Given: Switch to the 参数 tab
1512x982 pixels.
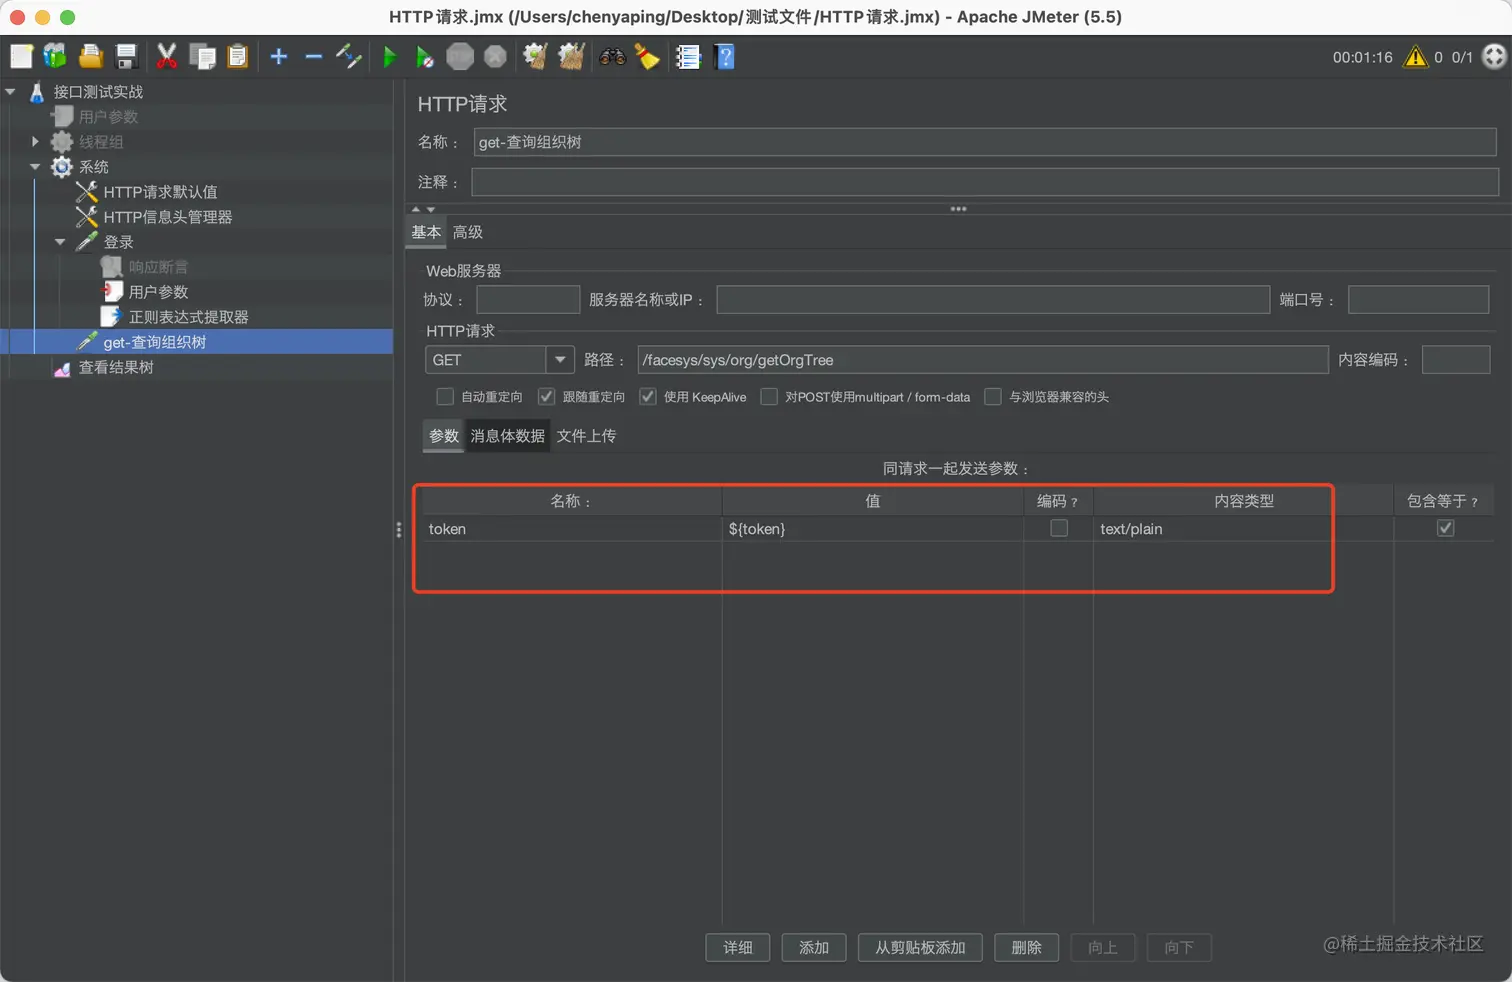Looking at the screenshot, I should pyautogui.click(x=444, y=436).
